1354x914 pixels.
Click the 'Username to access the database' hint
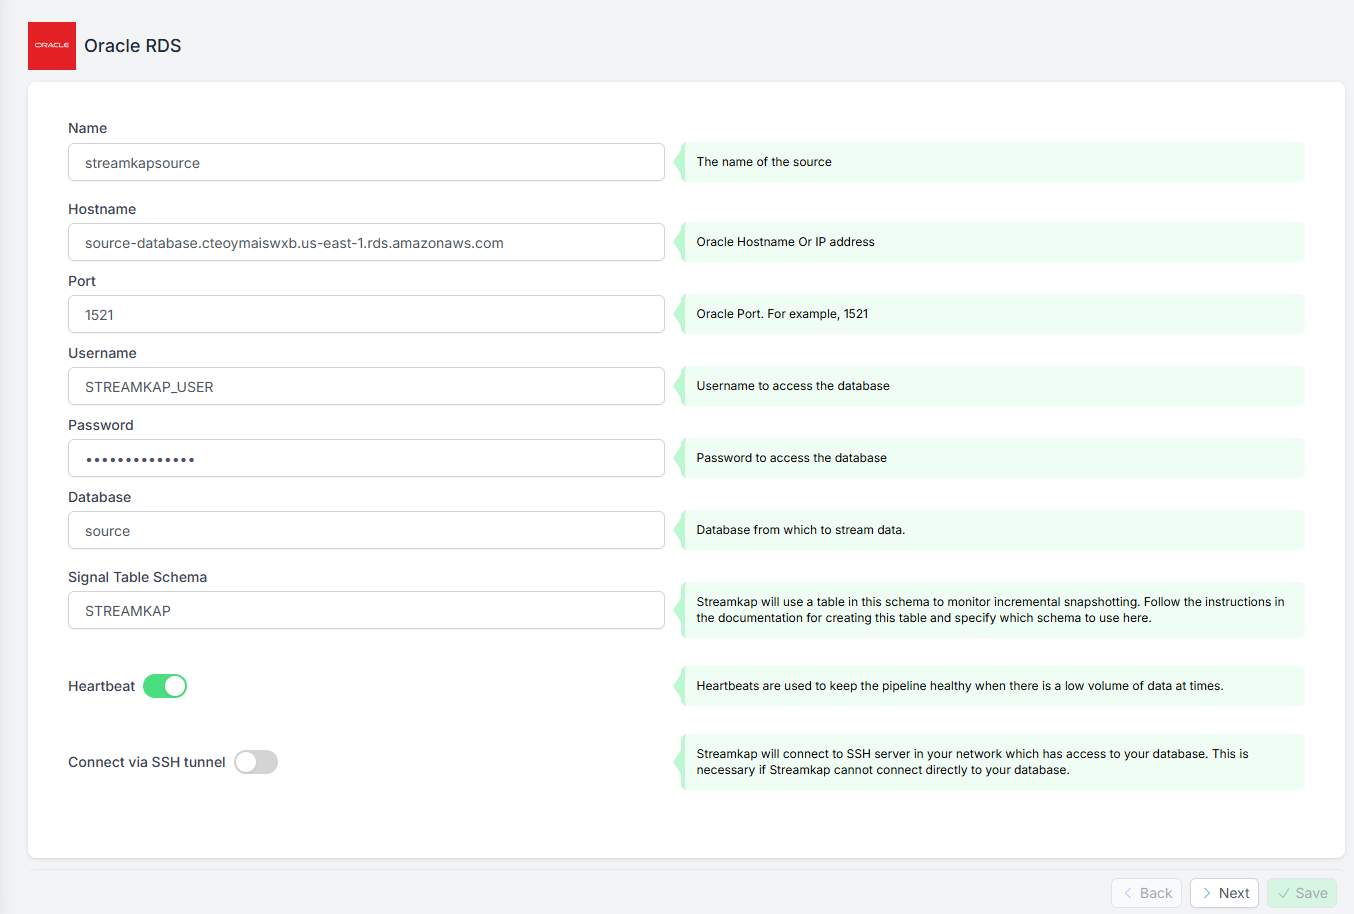793,386
